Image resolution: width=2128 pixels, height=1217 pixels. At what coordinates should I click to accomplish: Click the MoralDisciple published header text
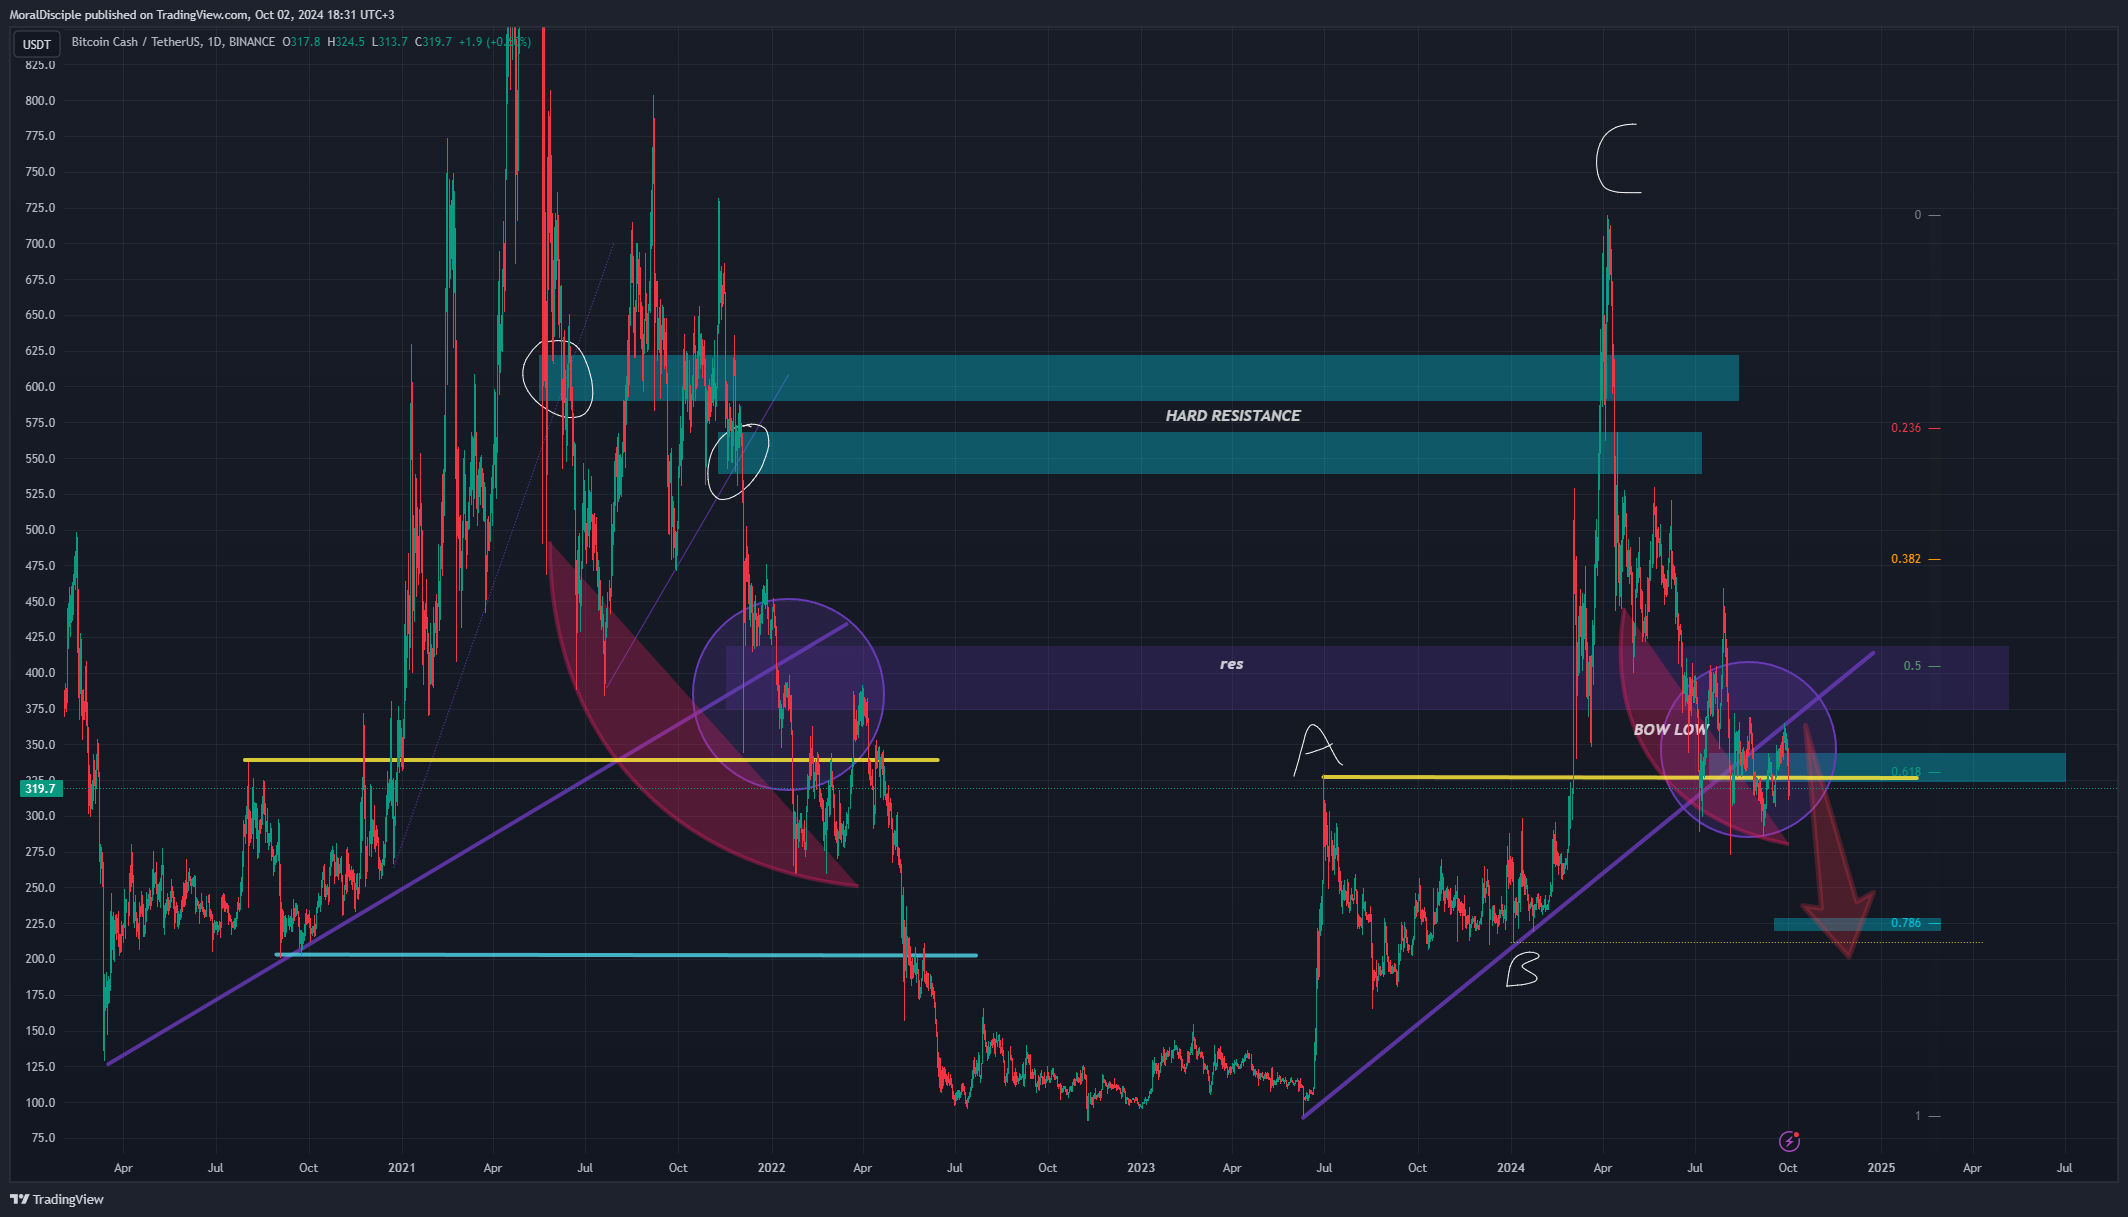pyautogui.click(x=202, y=15)
